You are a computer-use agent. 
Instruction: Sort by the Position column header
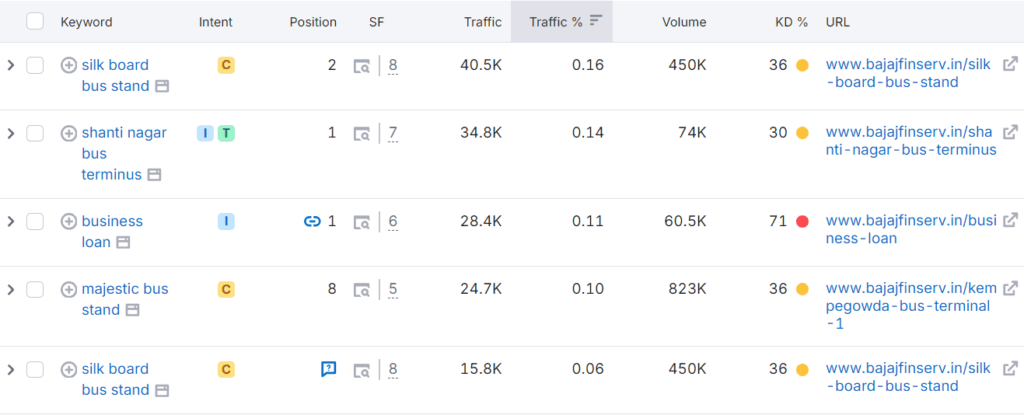click(x=313, y=22)
